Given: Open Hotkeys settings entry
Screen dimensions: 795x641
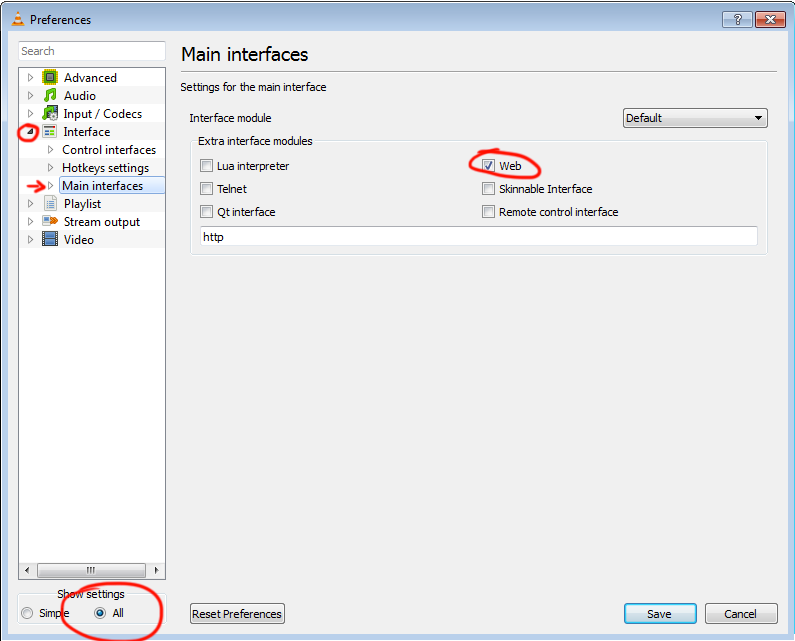Looking at the screenshot, I should point(105,168).
